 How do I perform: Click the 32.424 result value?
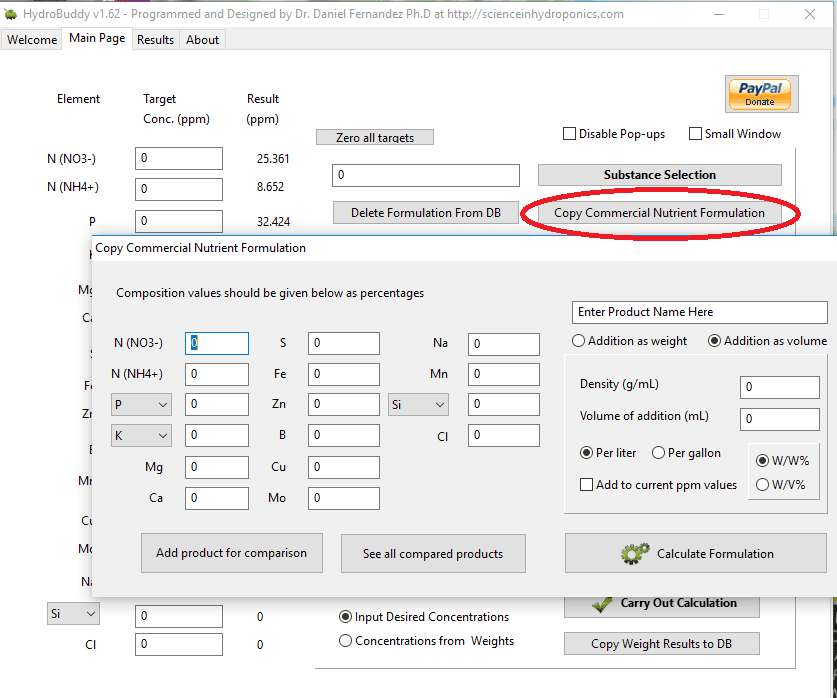pos(273,221)
